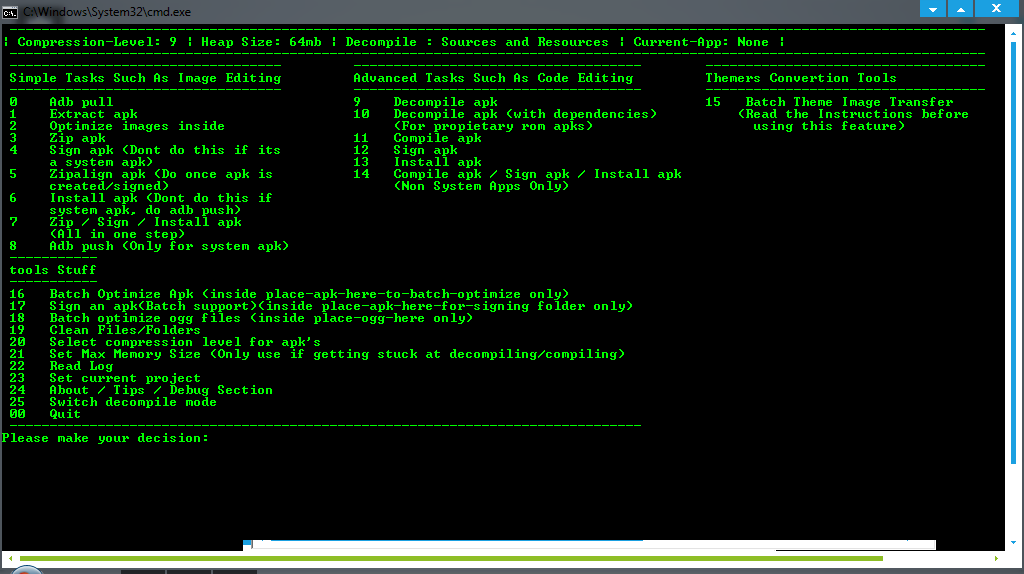Viewport: 1024px width, 574px height.
Task: Click 'Decompile : Sources and Resources' header text
Action: click(477, 42)
